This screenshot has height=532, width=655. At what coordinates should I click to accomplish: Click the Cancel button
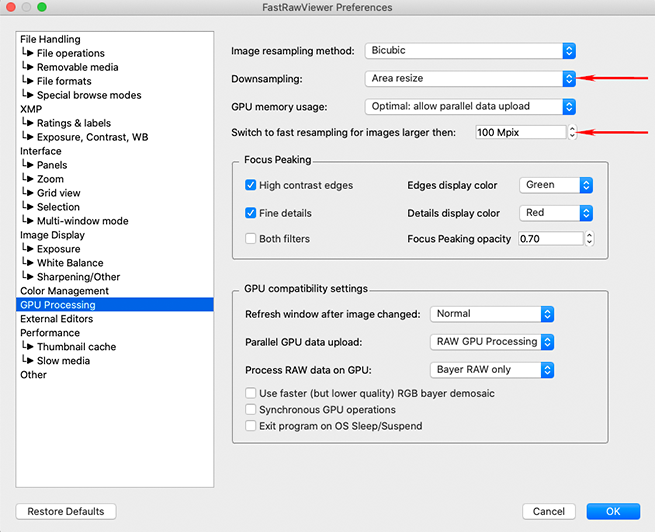point(549,511)
